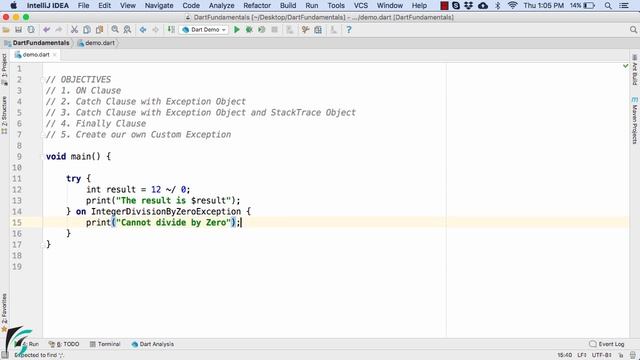This screenshot has width=640, height=360.
Task: Toggle the 2: Favorites tool window
Action: point(4,312)
